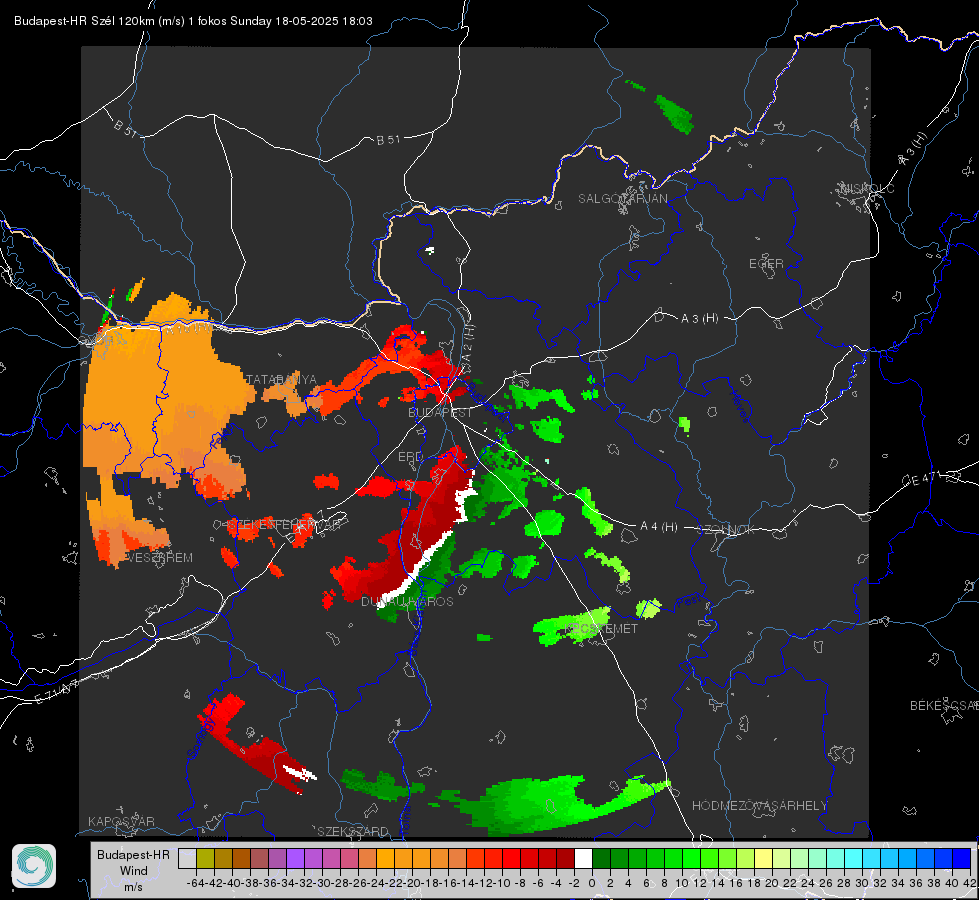Click the HODMEZOVASARHELY city label
The image size is (979, 900).
pos(759,806)
